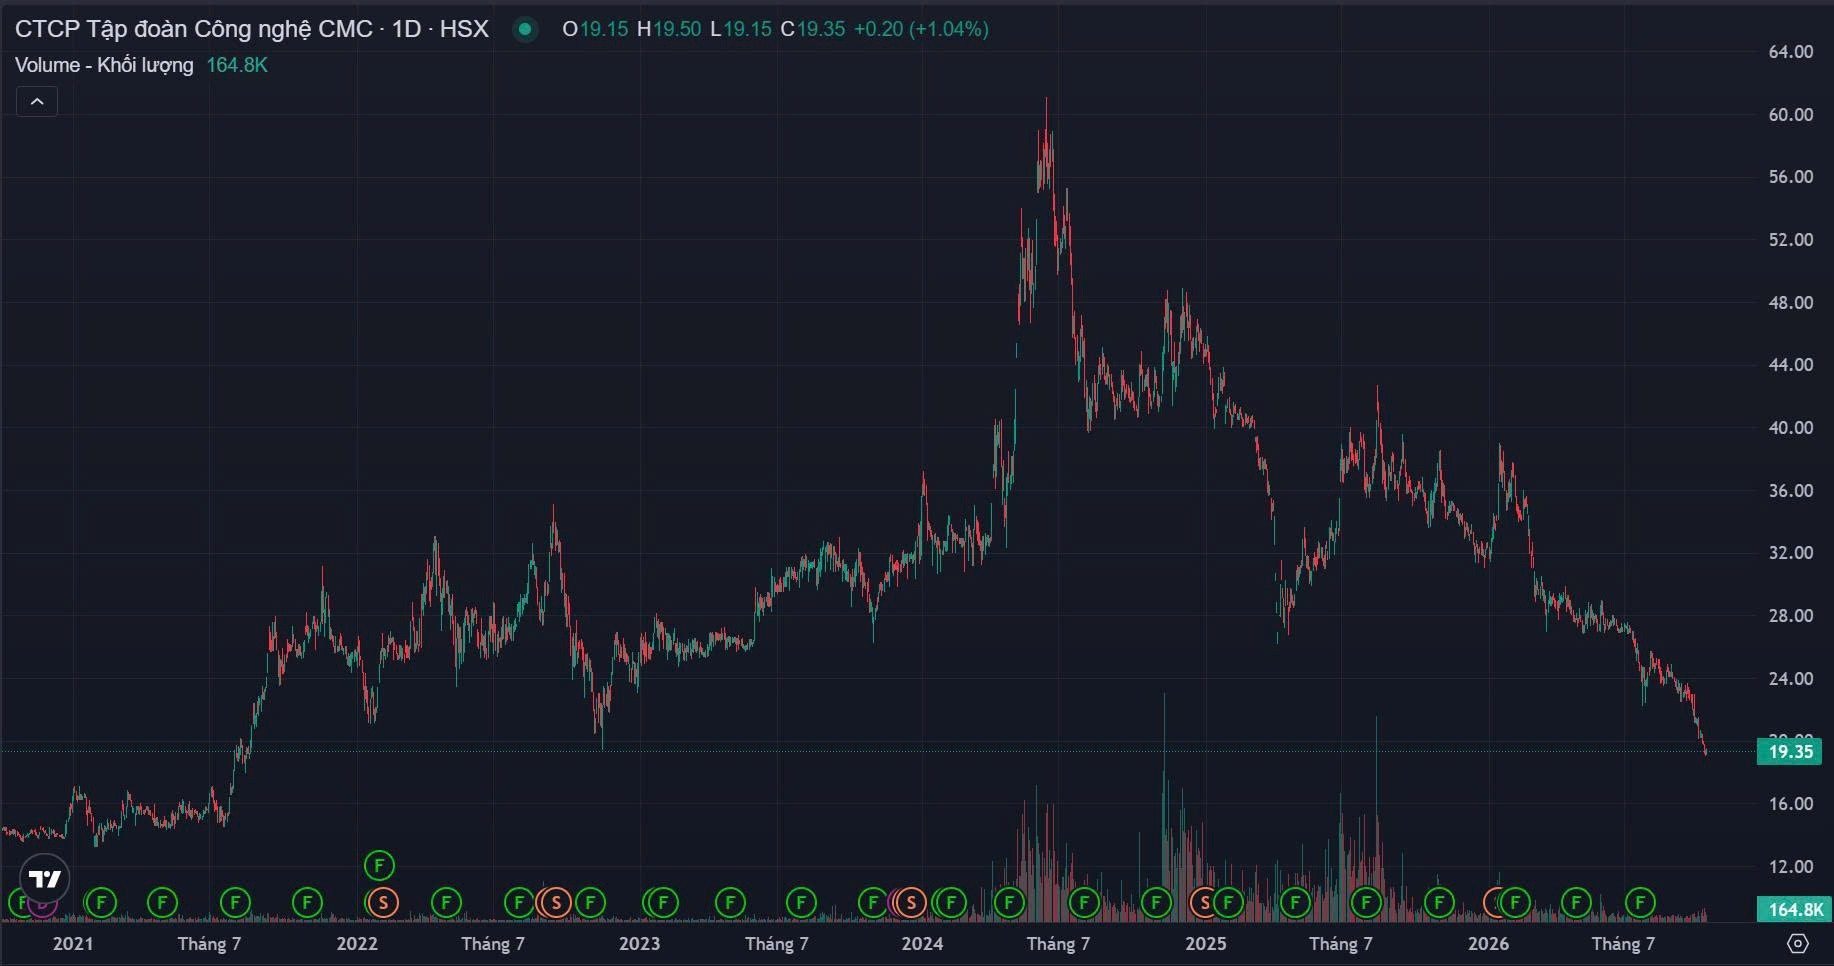Click the 32.00 price axis label
Screen dimensions: 1834x966
(1790, 553)
